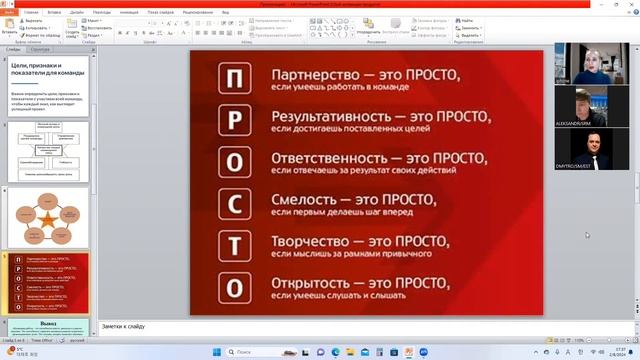The image size is (640, 360).
Task: Open the Дизайн ribbon tab
Action: click(x=77, y=13)
